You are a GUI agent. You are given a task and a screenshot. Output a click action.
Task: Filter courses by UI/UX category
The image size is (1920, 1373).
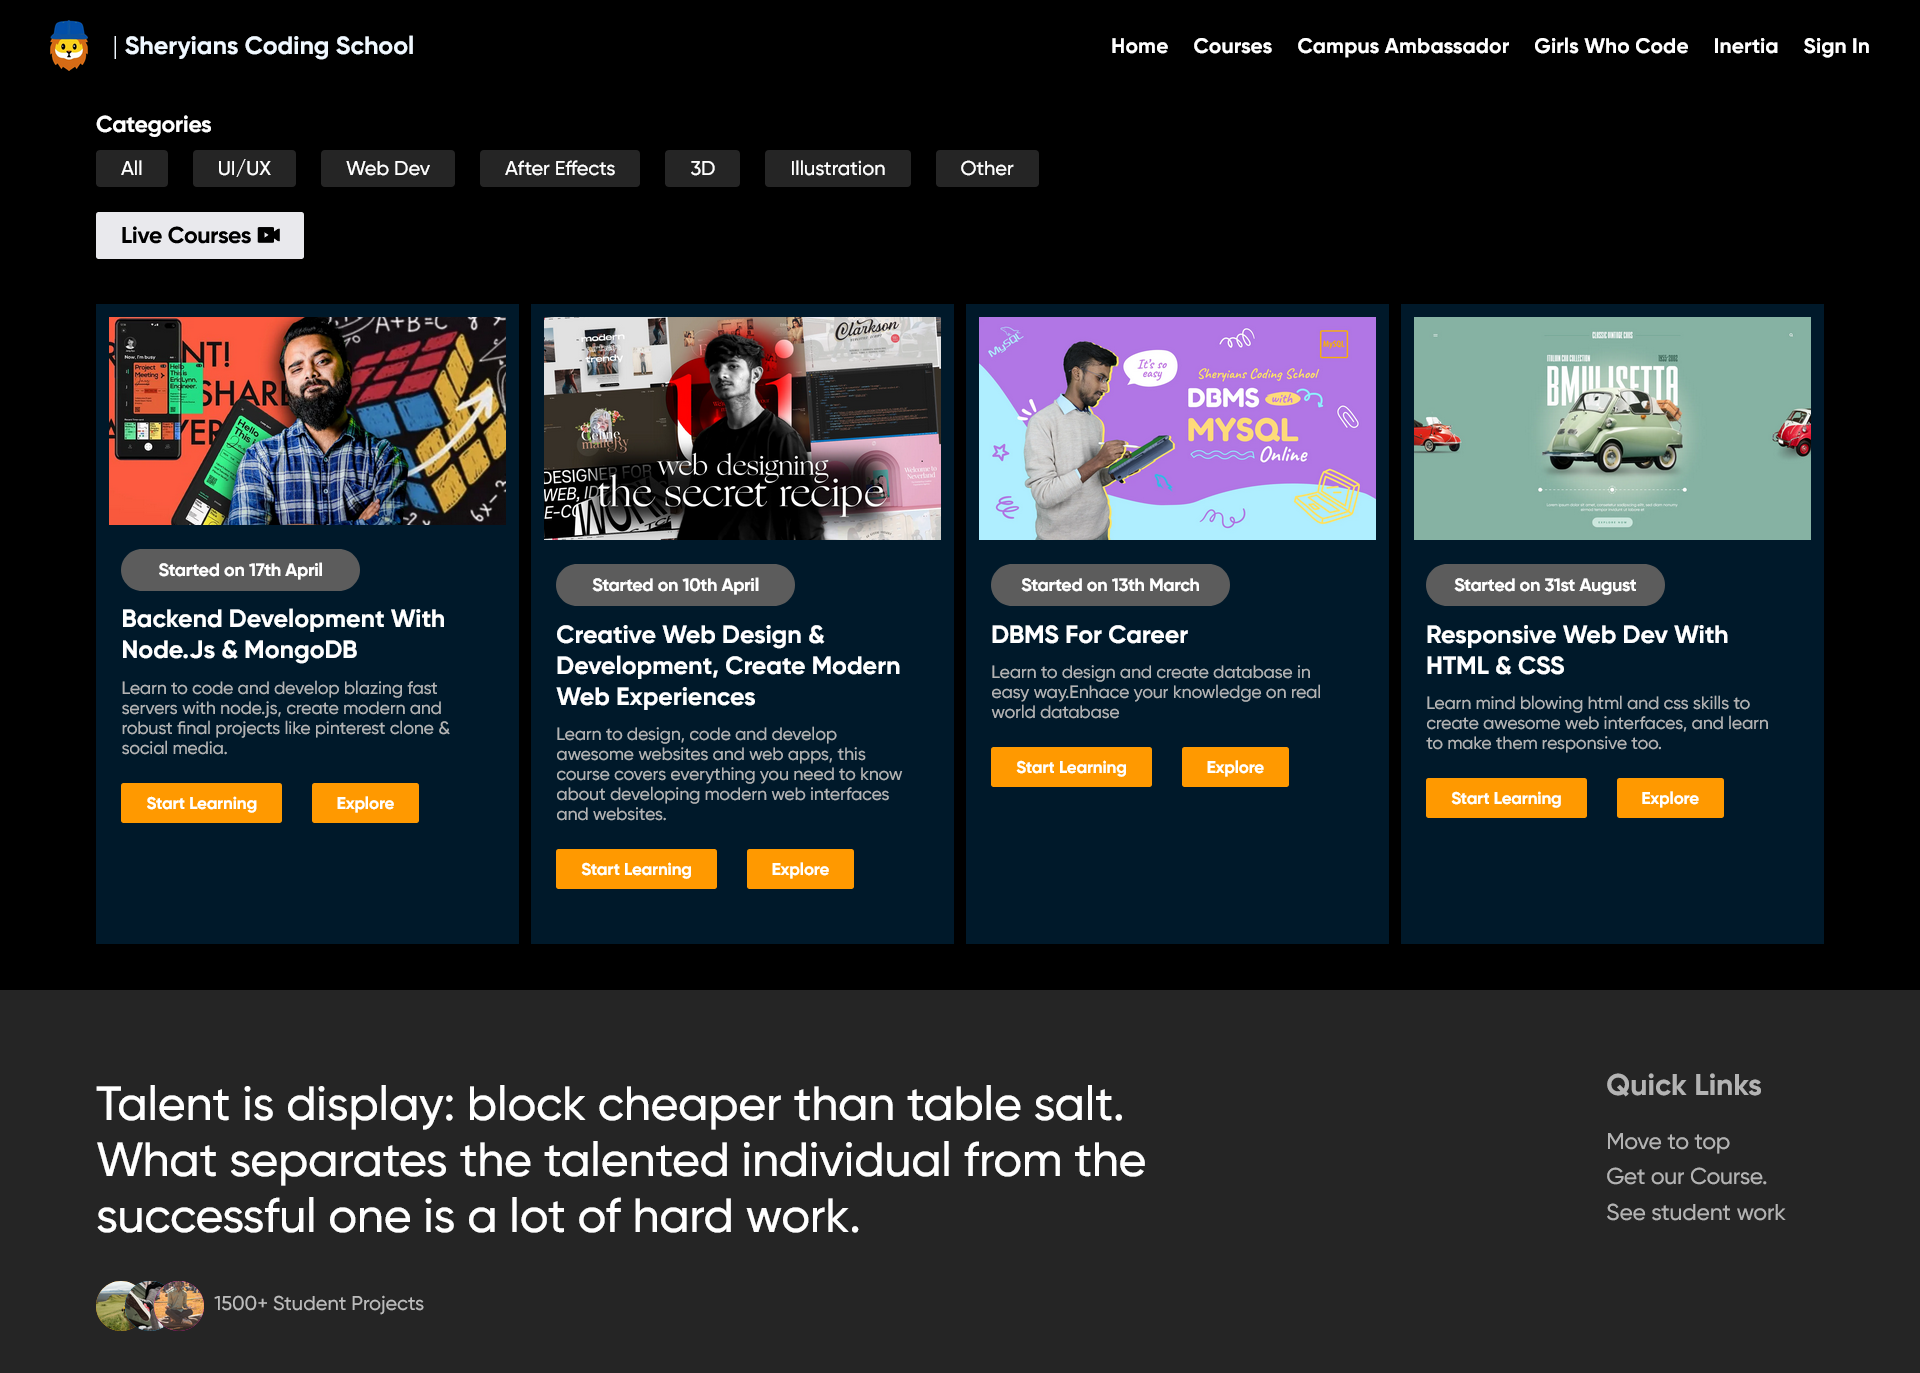tap(244, 168)
